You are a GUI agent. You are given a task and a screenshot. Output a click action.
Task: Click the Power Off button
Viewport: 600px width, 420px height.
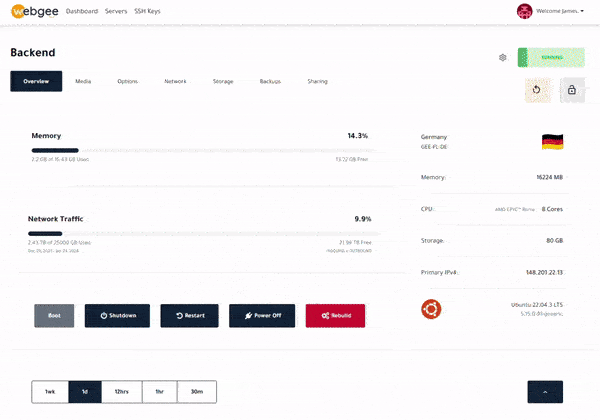[x=262, y=316]
